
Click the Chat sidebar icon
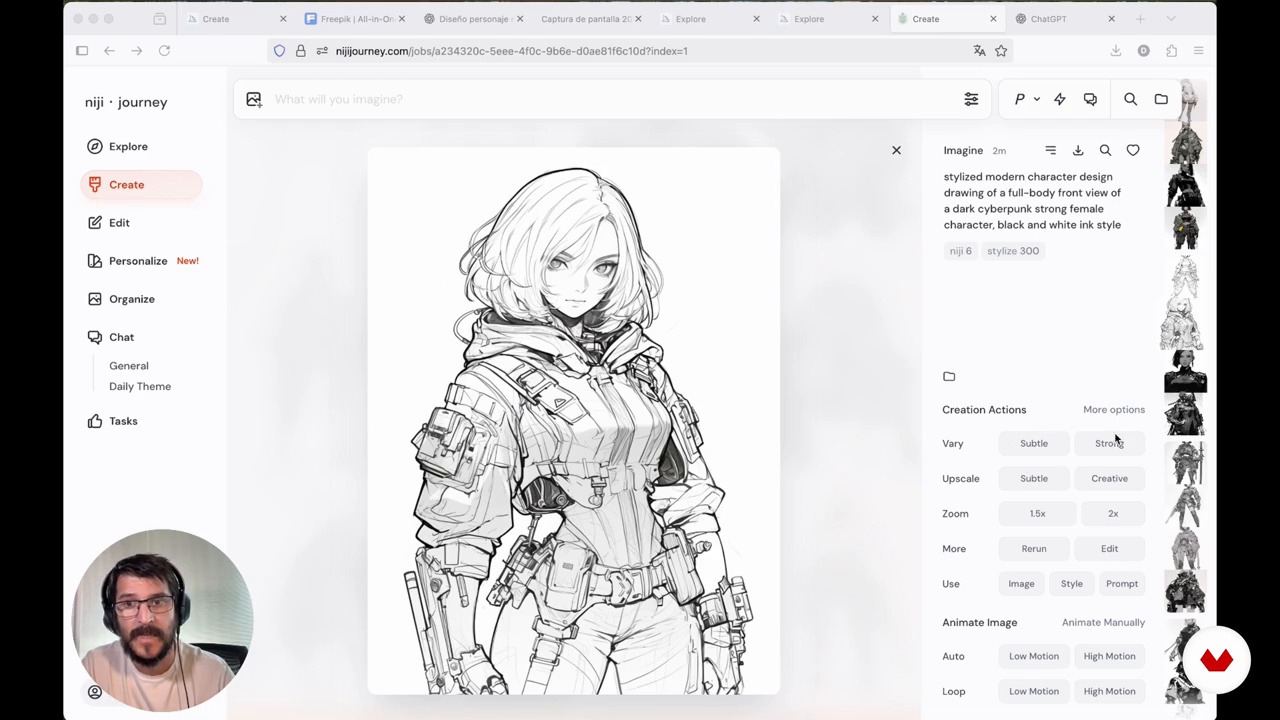(x=94, y=337)
